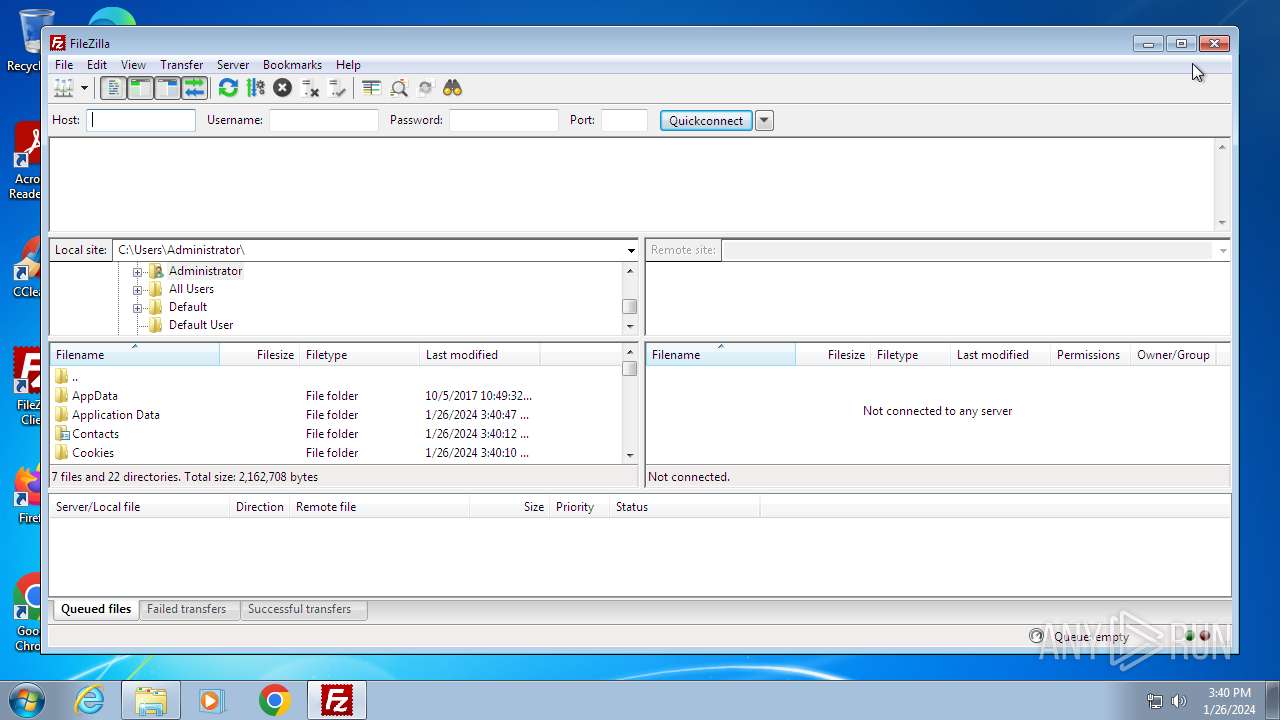Sort local files by Last modified
1280x720 pixels.
pyautogui.click(x=480, y=355)
